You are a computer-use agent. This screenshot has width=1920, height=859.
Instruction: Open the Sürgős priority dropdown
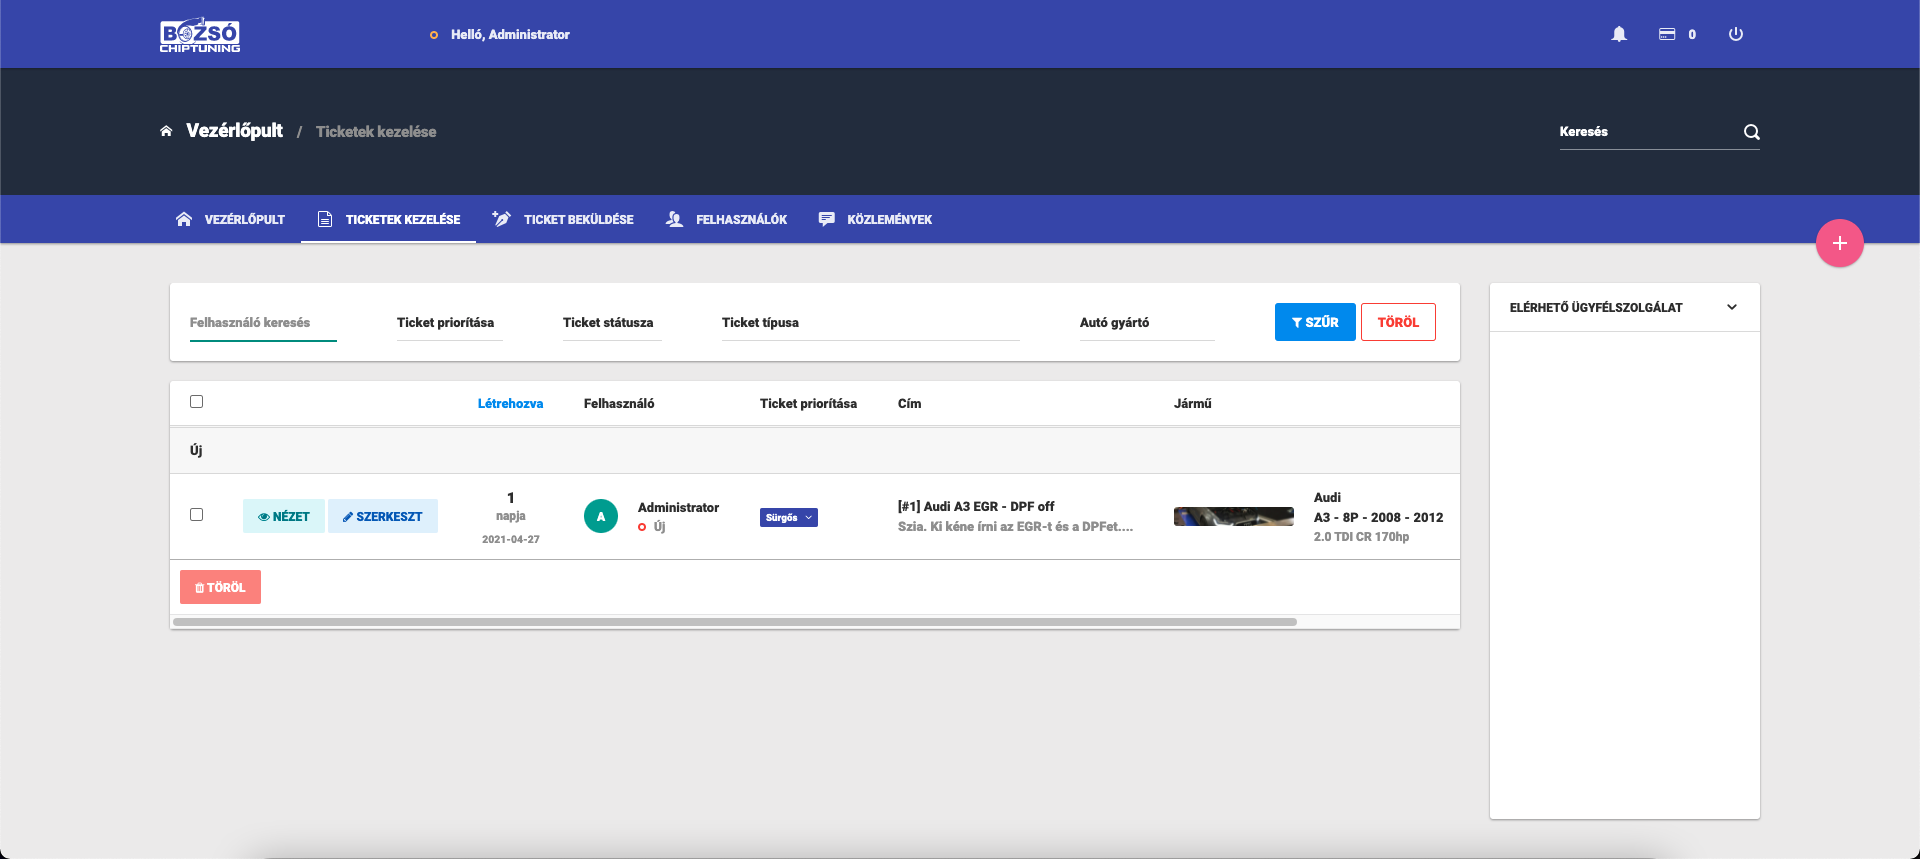pyautogui.click(x=789, y=517)
